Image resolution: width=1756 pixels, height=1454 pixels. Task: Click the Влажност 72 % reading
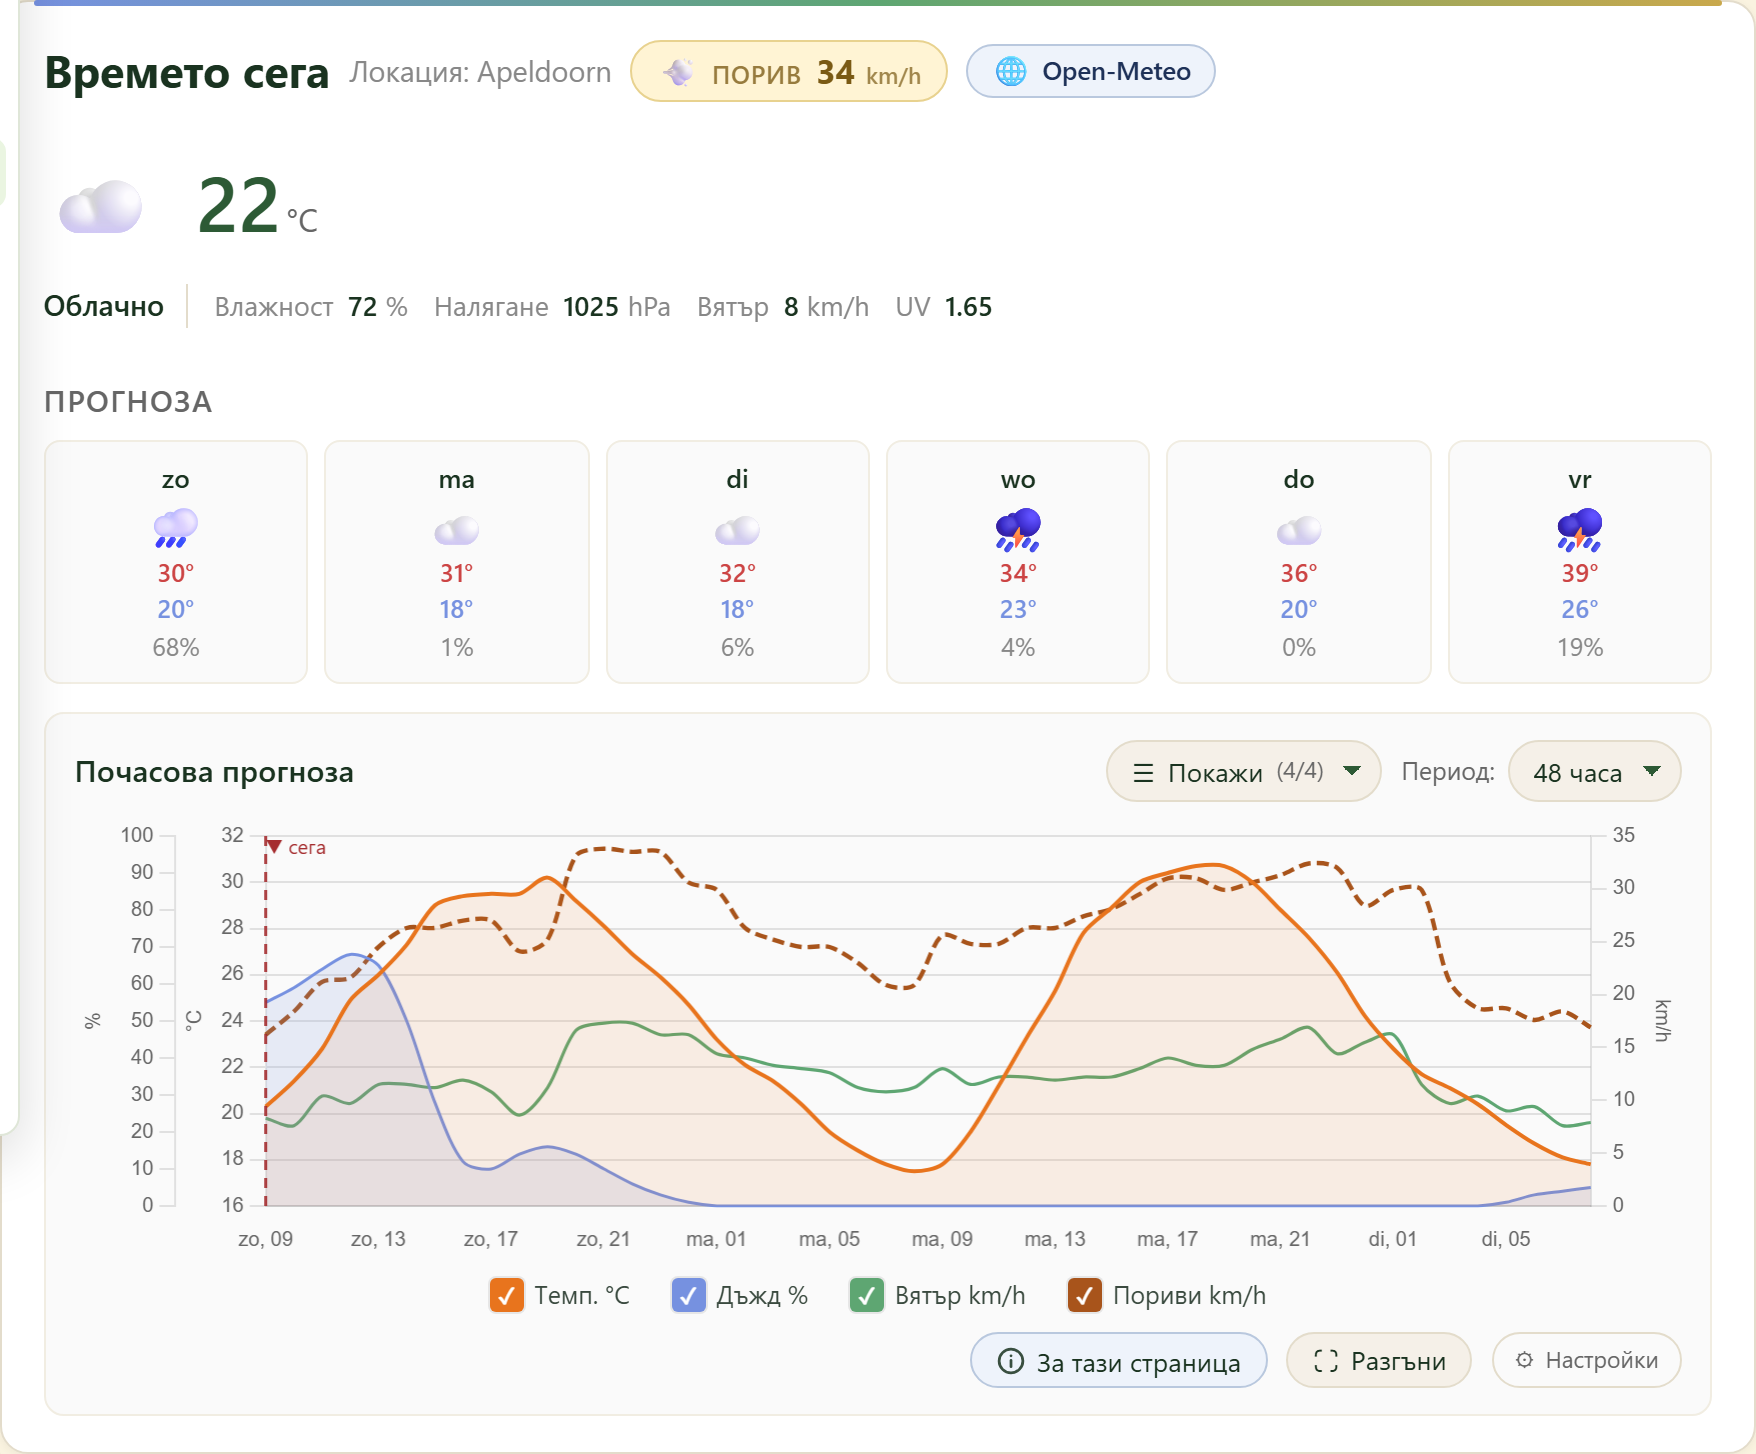[311, 307]
